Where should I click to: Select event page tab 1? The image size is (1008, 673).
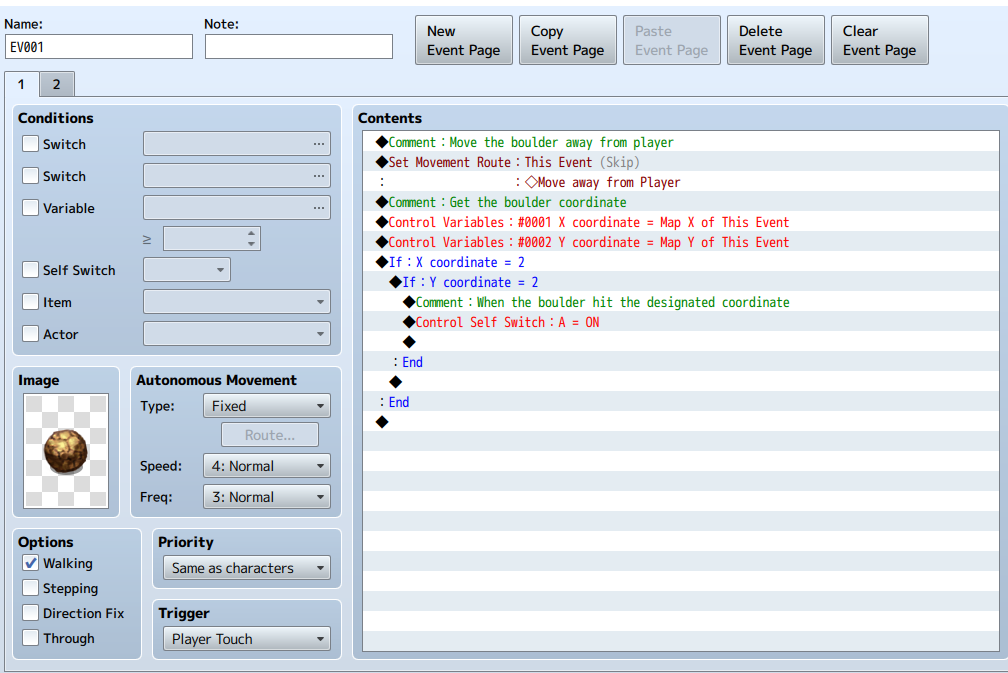pyautogui.click(x=21, y=84)
